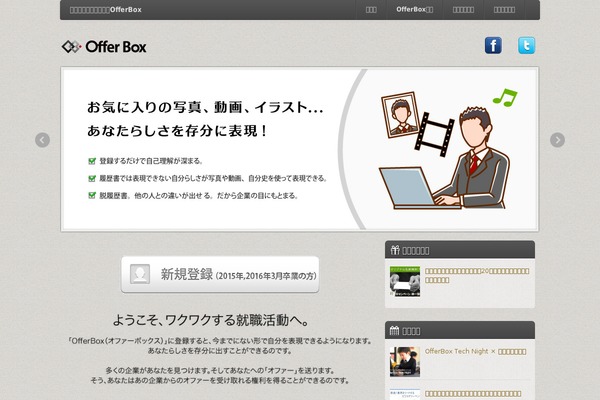The height and width of the screenshot is (400, 600).
Task: Open the OfferBox Tech Night link
Action: coord(475,351)
